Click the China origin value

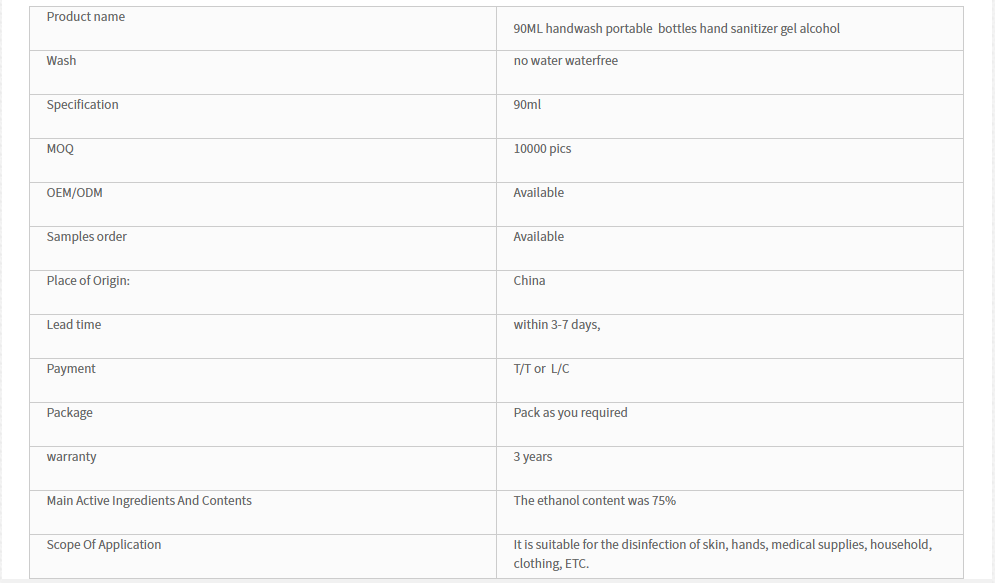529,280
